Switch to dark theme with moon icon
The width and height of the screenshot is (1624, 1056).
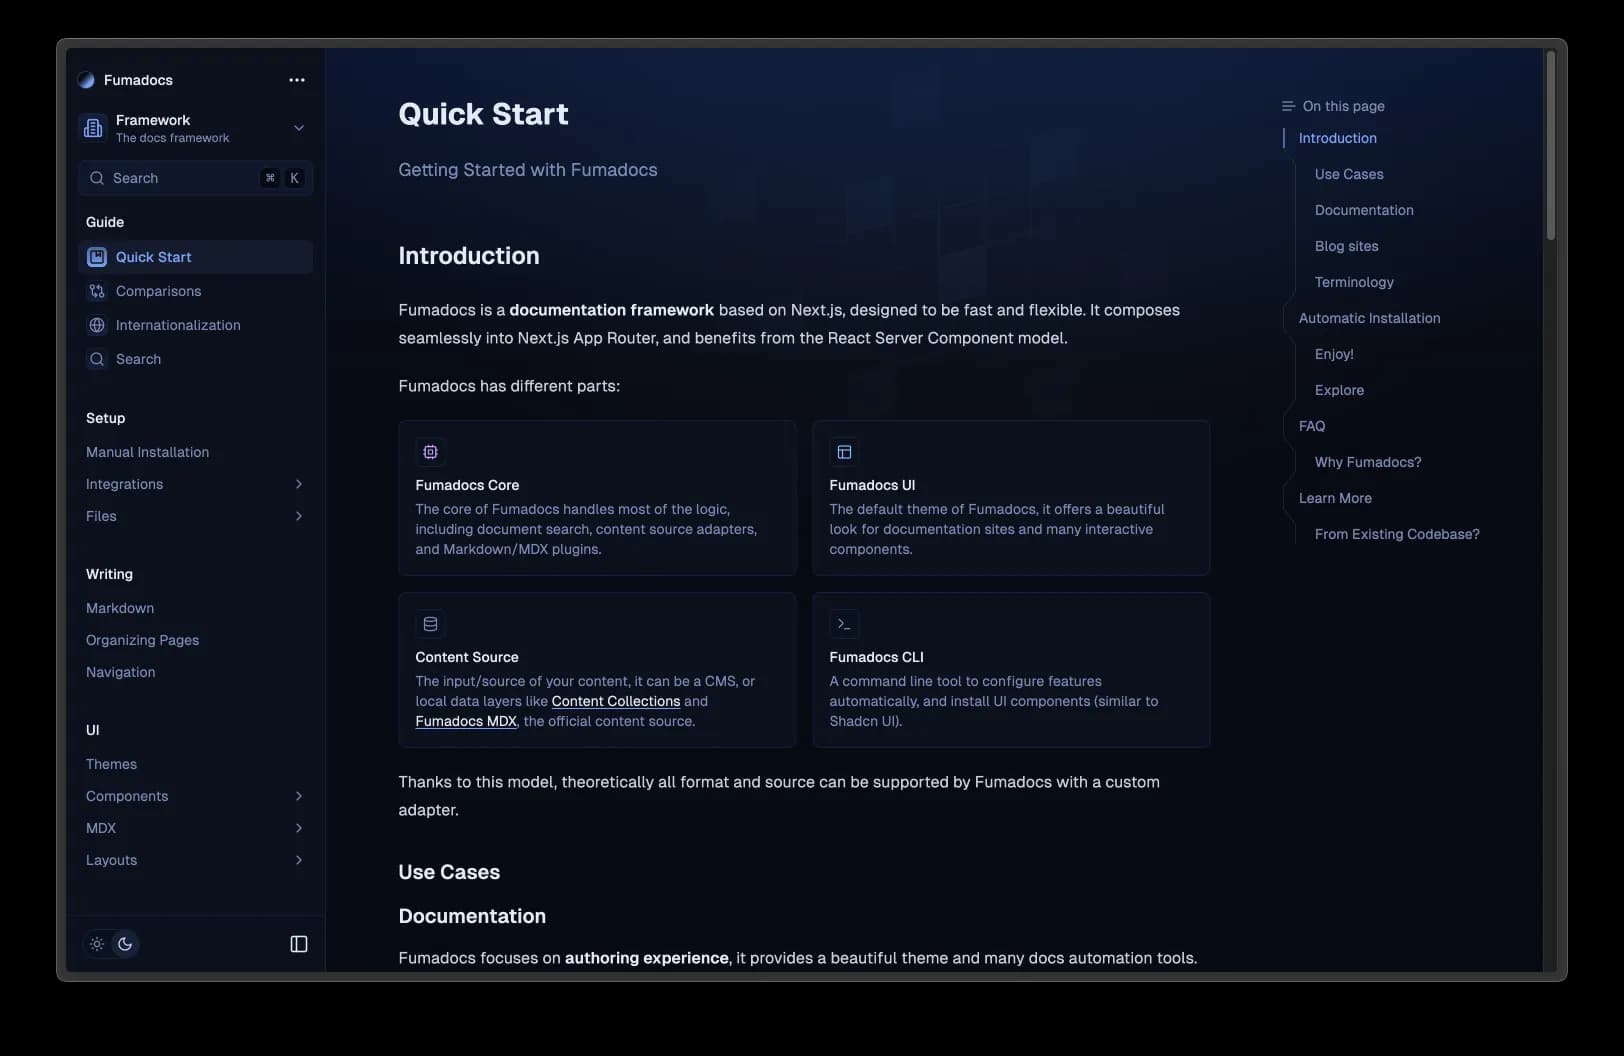click(x=125, y=944)
